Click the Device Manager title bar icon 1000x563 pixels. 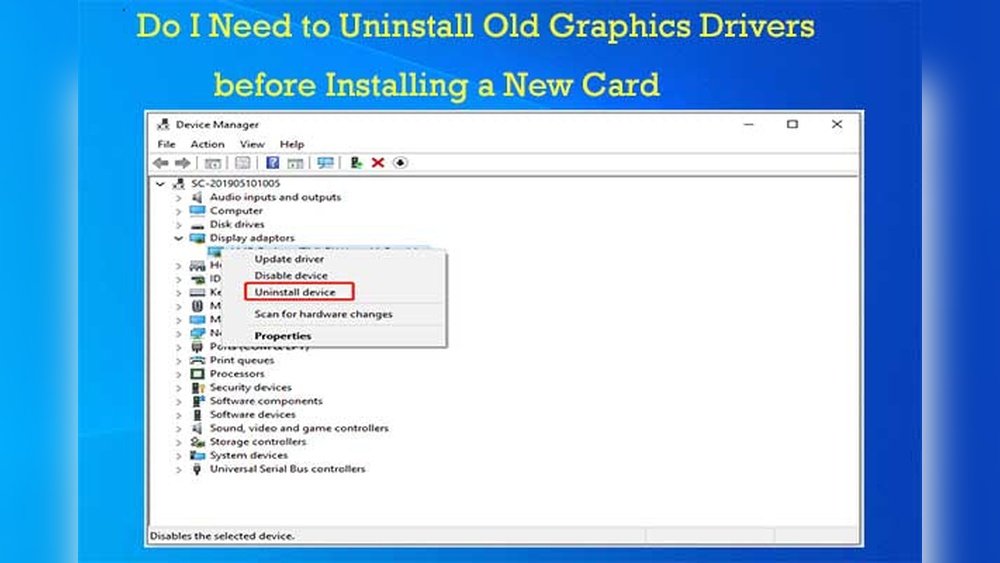click(x=163, y=125)
